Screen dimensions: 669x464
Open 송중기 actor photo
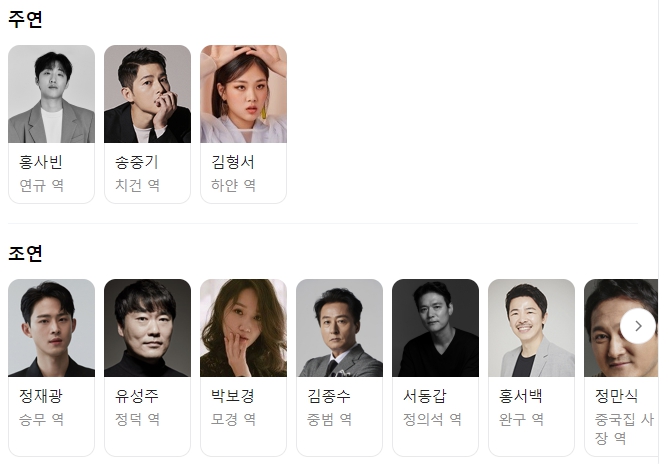pyautogui.click(x=148, y=94)
